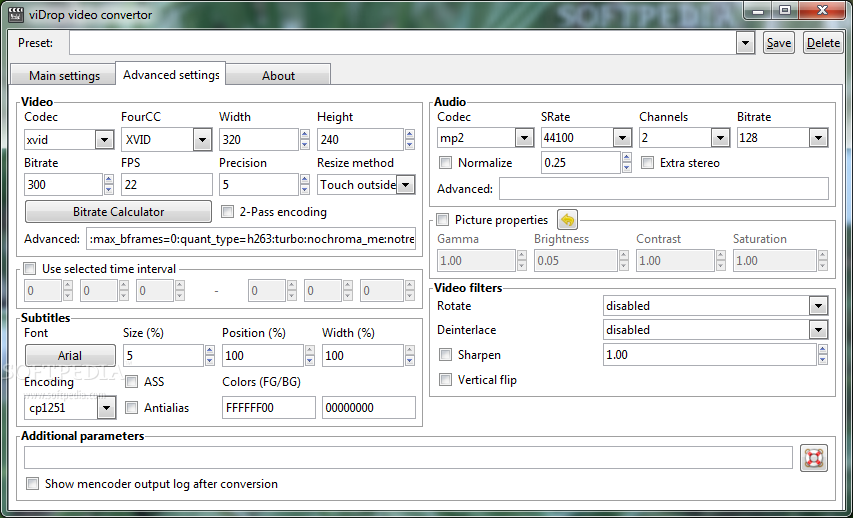Click the subtitle Size spinner arrows
Image resolution: width=853 pixels, height=518 pixels.
pyautogui.click(x=210, y=356)
